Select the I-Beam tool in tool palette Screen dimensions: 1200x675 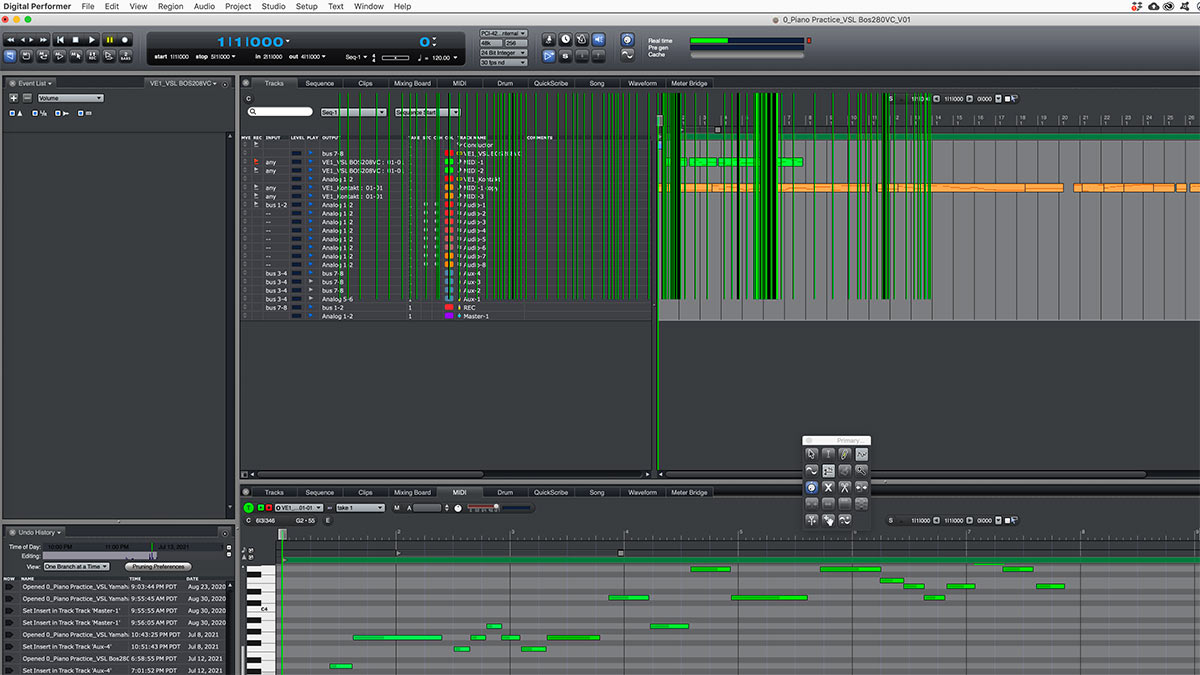tap(828, 454)
